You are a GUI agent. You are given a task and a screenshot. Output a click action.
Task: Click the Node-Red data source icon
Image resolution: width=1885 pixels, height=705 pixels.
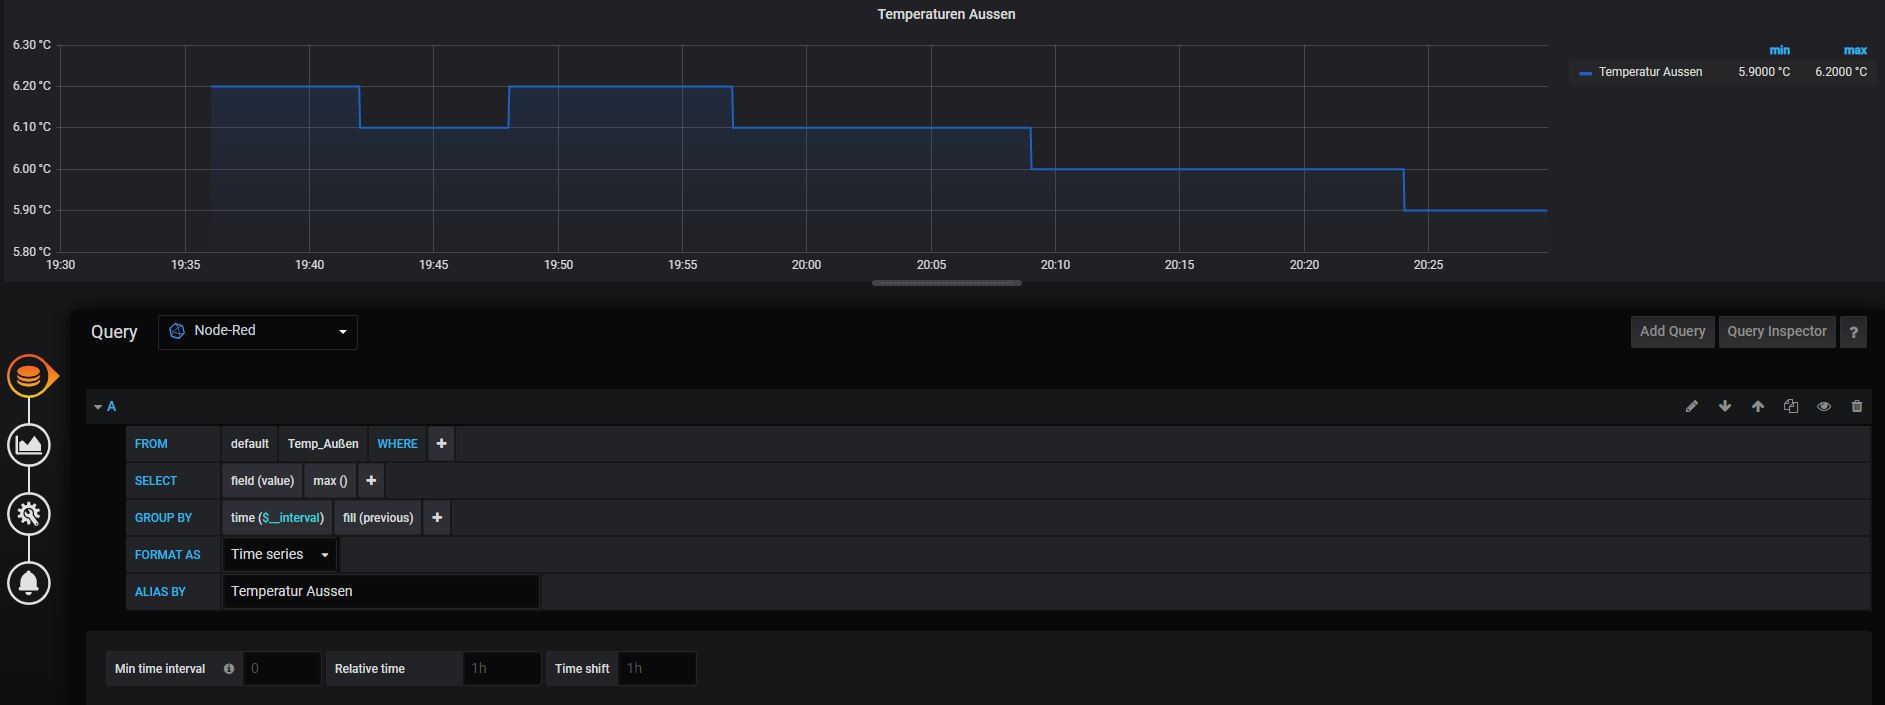pyautogui.click(x=177, y=331)
